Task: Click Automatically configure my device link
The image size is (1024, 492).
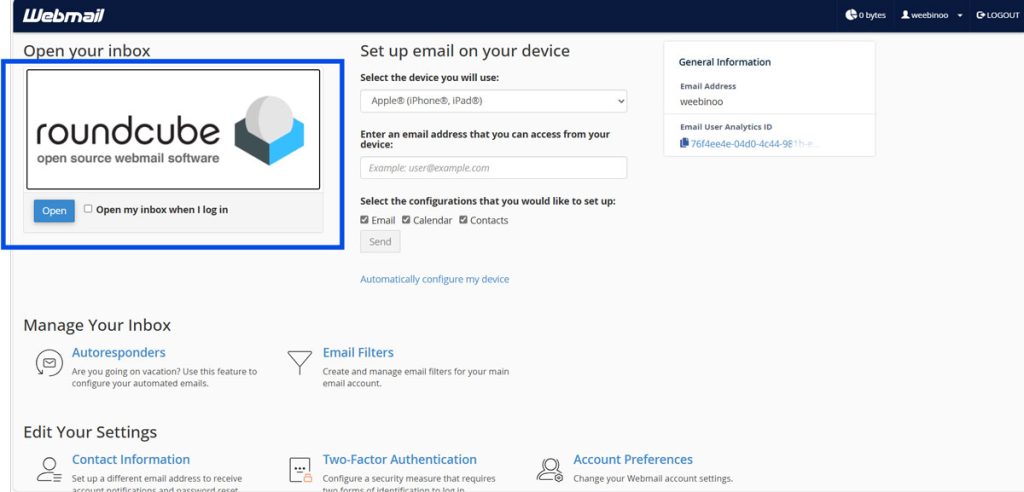Action: 434,279
